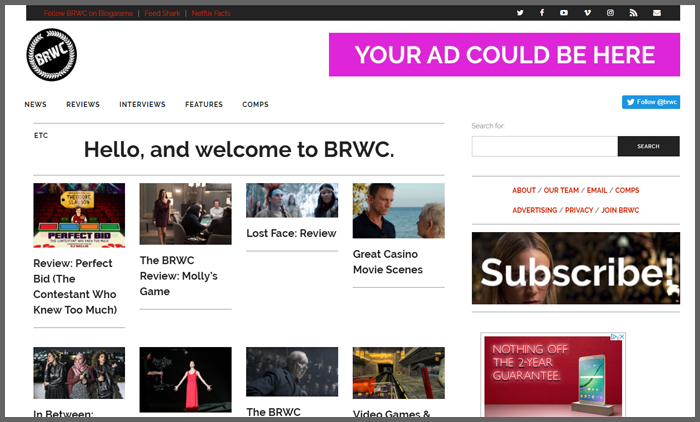Open the Feed Shark link
The image size is (700, 422).
tap(162, 13)
